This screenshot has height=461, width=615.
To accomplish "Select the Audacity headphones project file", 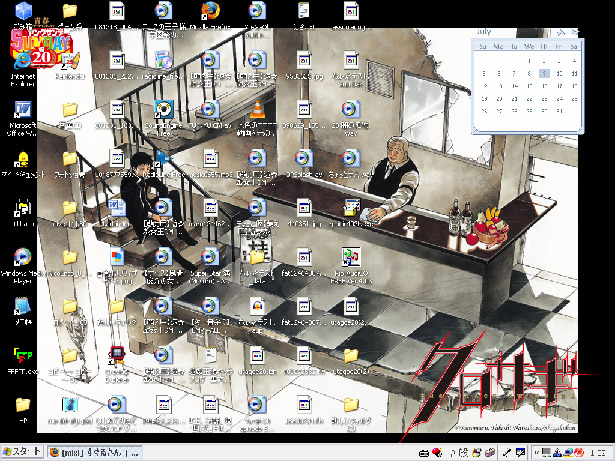I will (257, 306).
